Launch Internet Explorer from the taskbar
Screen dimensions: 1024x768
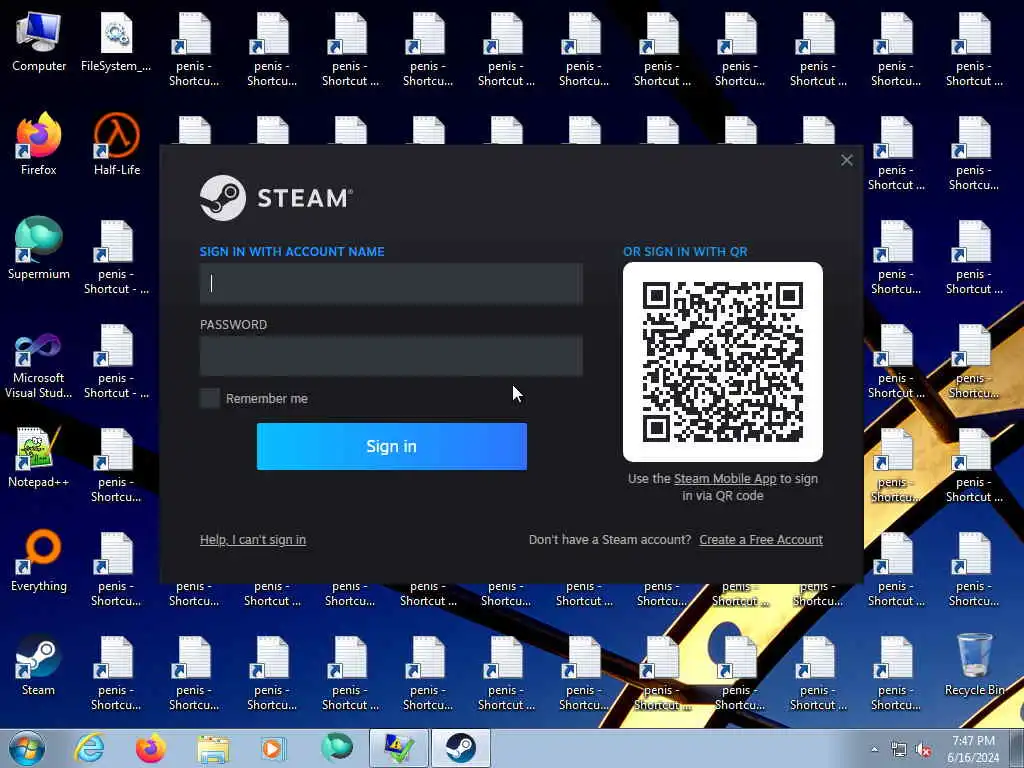(89, 748)
